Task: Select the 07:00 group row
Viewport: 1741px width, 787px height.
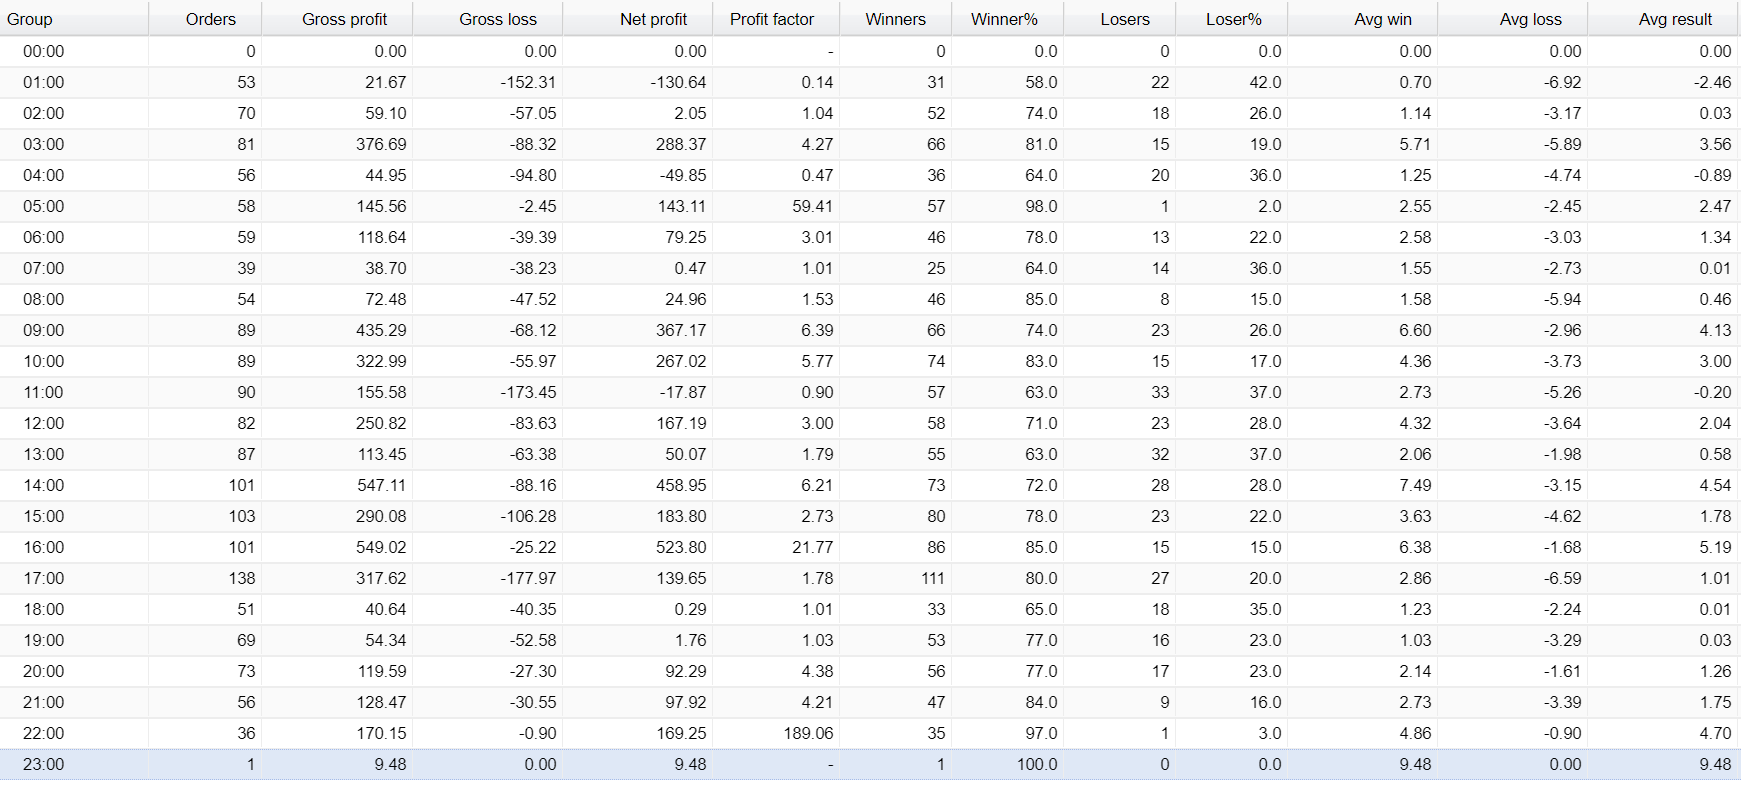Action: (x=870, y=268)
